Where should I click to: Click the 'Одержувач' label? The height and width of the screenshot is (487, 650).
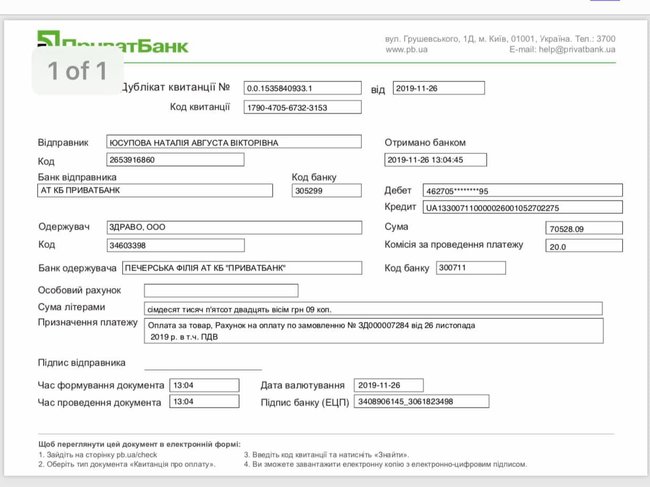click(x=64, y=227)
